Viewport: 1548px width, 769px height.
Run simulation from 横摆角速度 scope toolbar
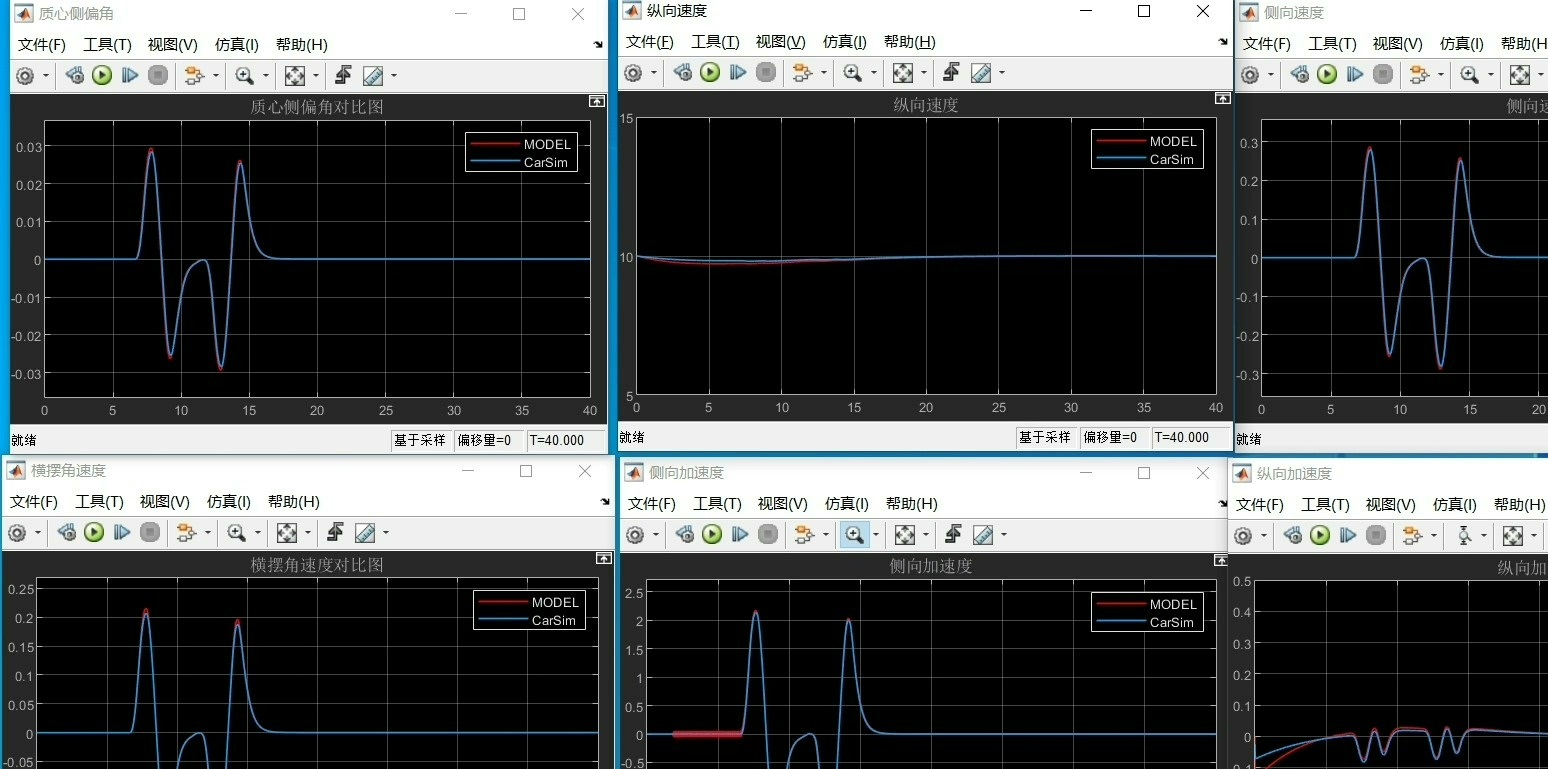pos(94,533)
